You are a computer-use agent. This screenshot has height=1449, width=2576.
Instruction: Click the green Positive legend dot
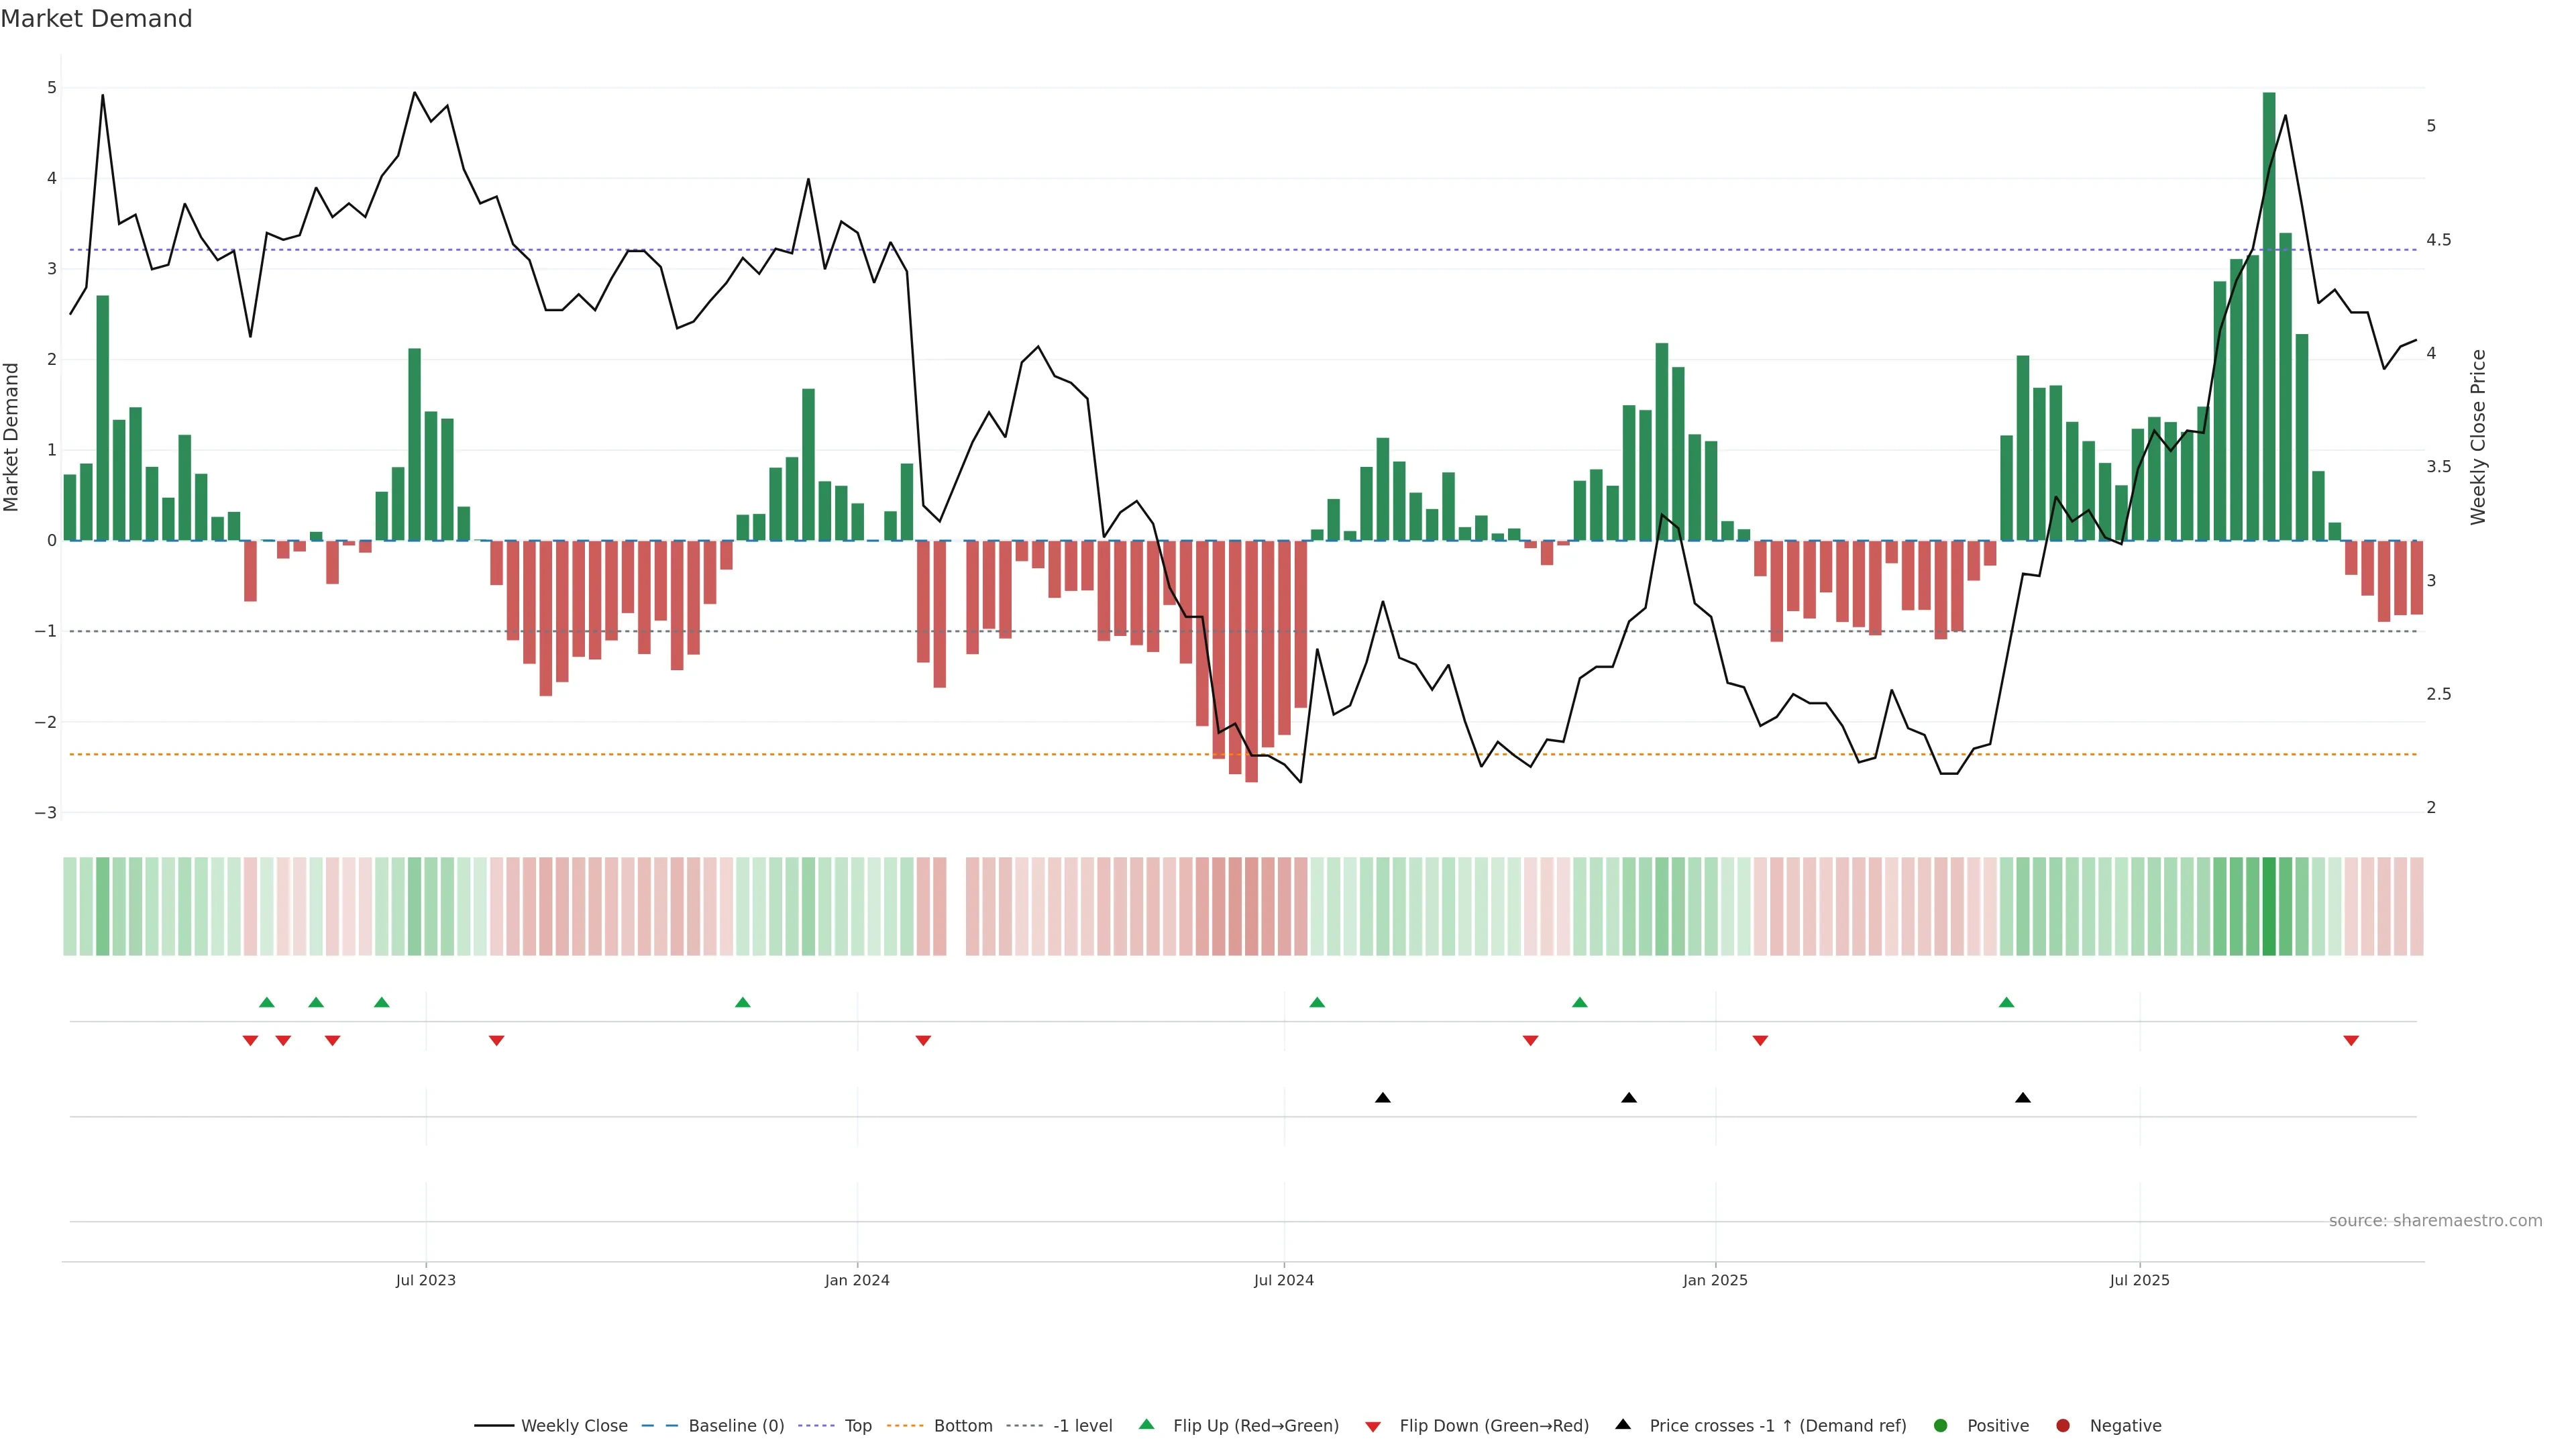[x=1941, y=1426]
